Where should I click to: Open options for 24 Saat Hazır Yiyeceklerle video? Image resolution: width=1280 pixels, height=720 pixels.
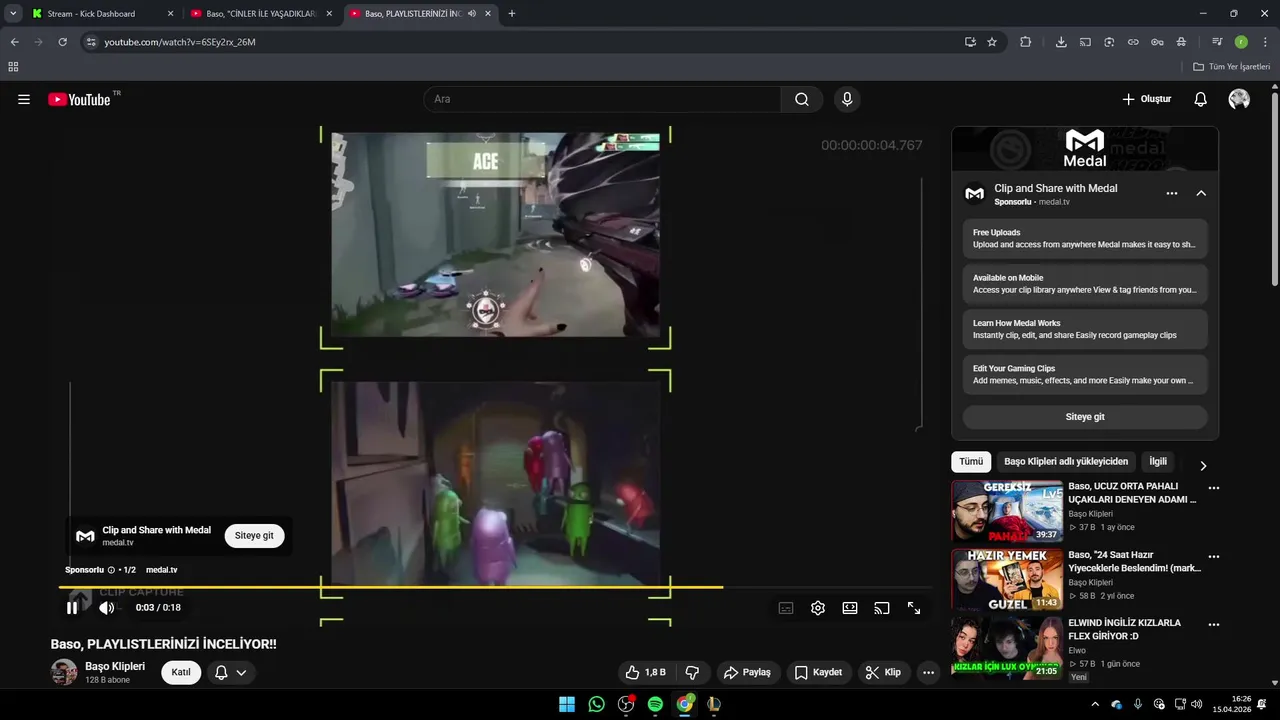(1214, 556)
